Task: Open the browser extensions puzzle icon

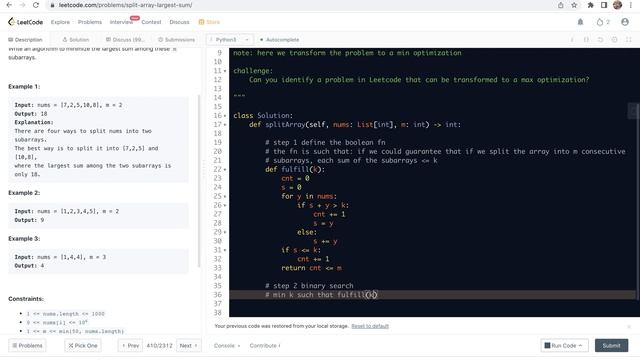Action: 591,5
